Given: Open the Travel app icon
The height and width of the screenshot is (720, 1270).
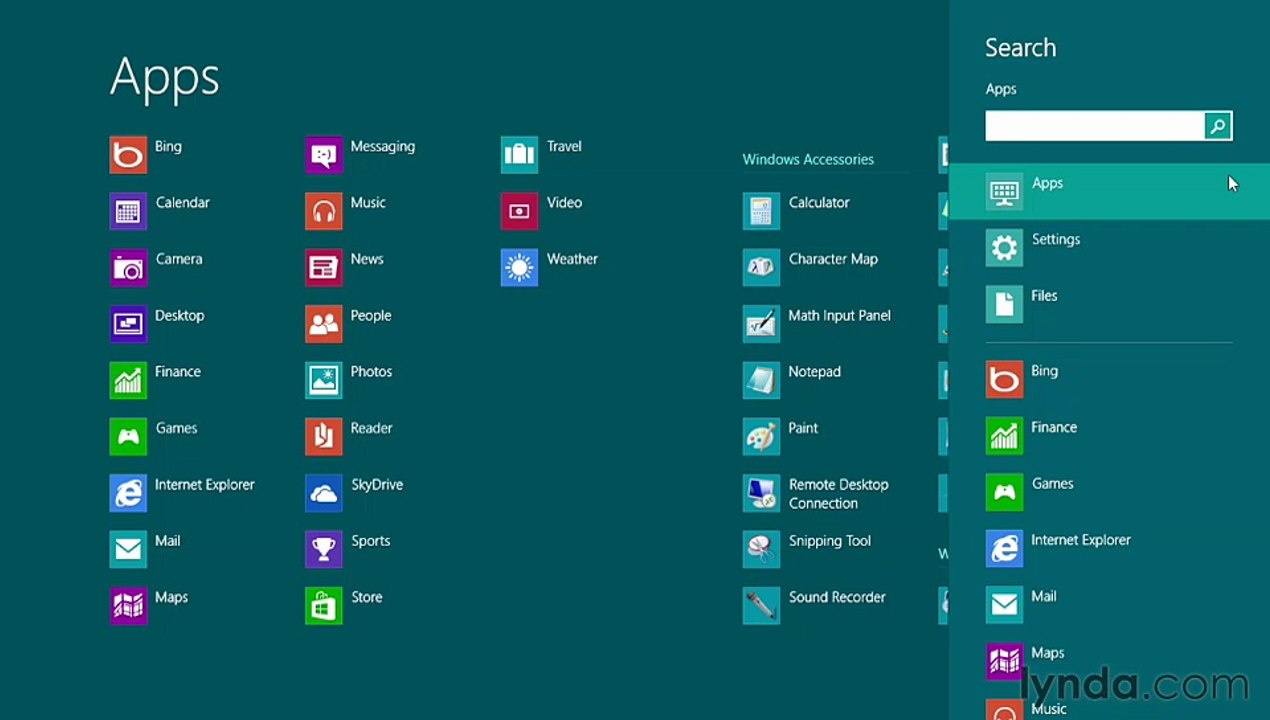Looking at the screenshot, I should pos(519,155).
